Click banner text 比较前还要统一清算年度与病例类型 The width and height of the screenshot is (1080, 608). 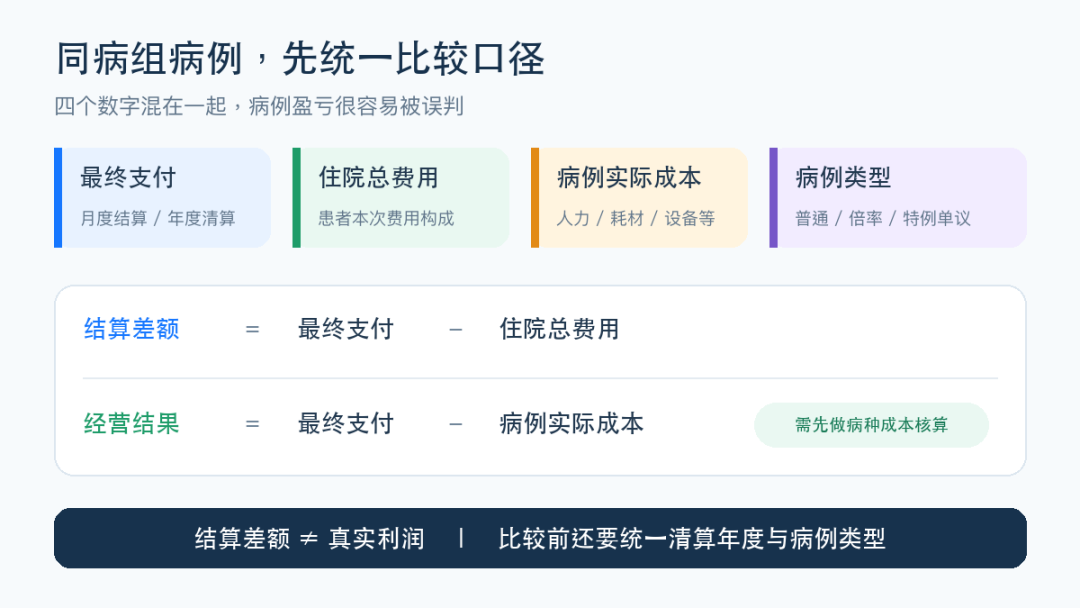click(x=692, y=538)
